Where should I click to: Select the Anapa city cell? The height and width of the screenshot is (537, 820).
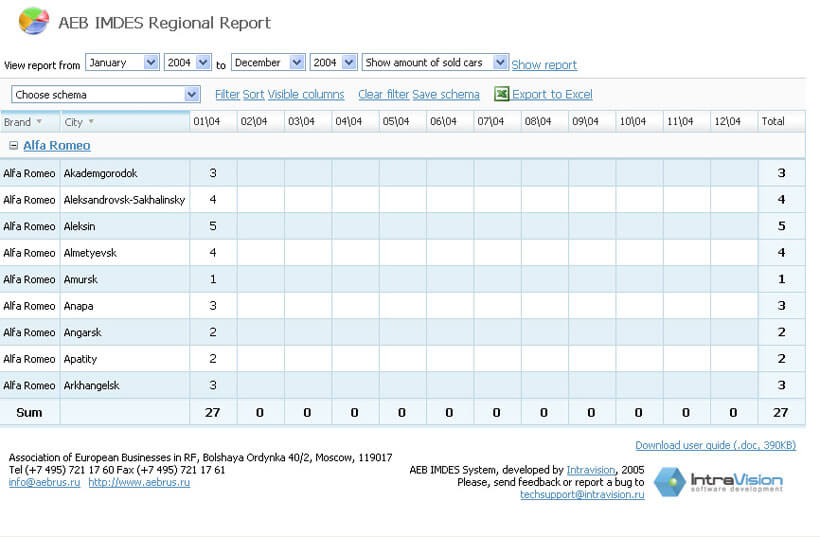(124, 306)
